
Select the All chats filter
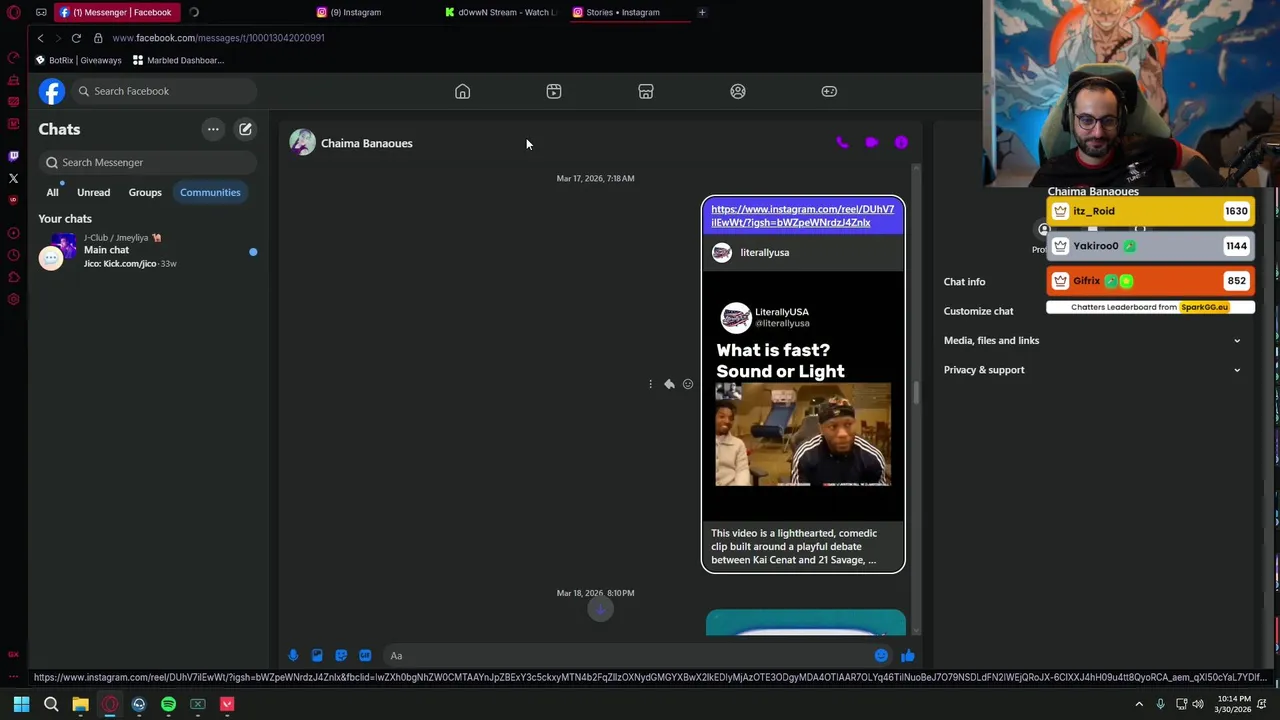52,192
